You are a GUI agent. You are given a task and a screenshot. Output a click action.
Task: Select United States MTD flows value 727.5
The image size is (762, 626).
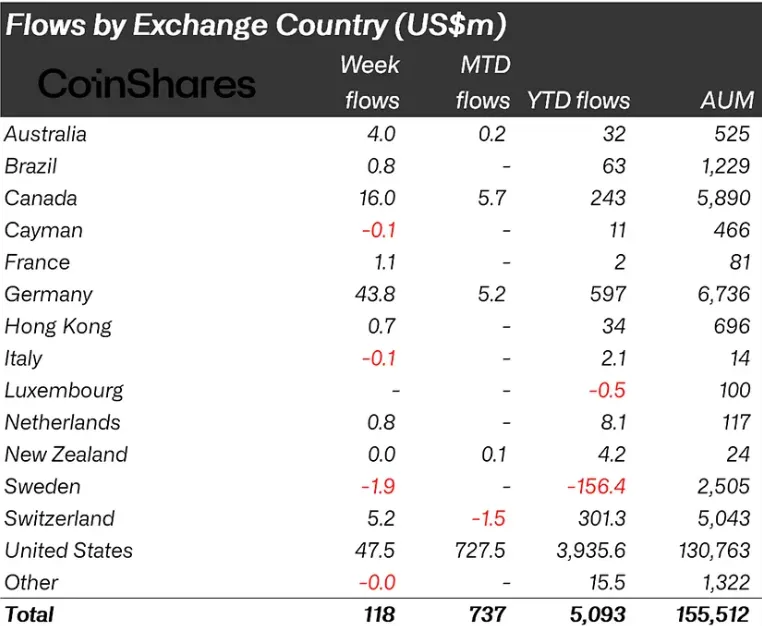[x=480, y=551]
